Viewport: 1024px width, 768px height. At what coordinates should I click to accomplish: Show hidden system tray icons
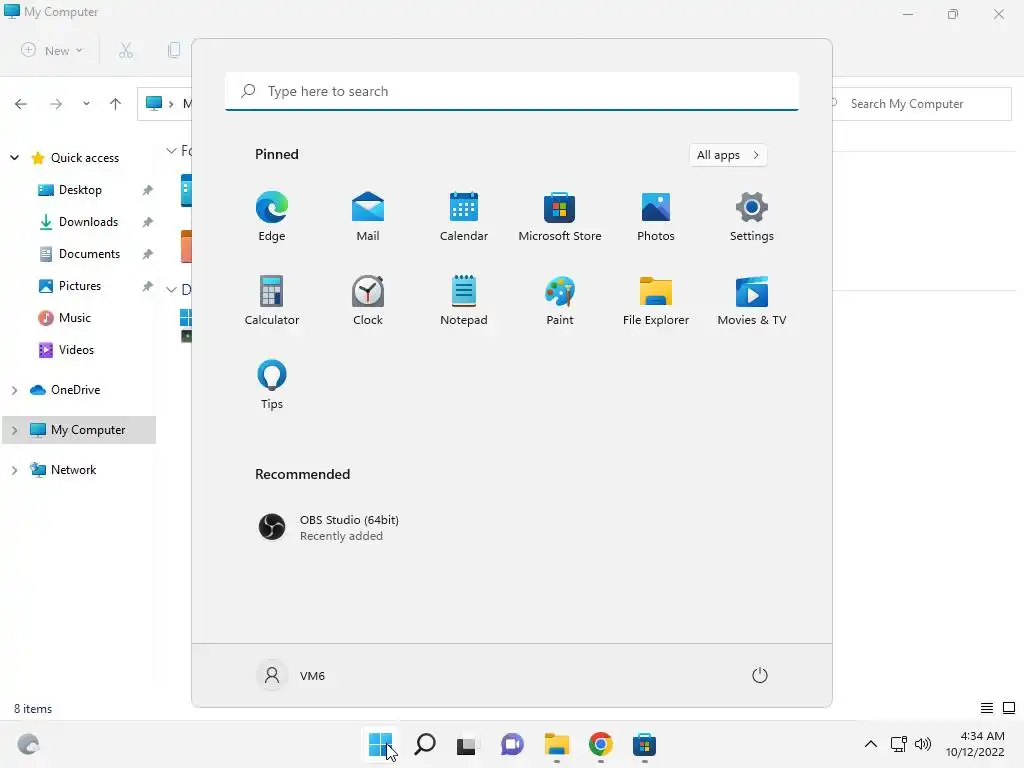(x=871, y=744)
